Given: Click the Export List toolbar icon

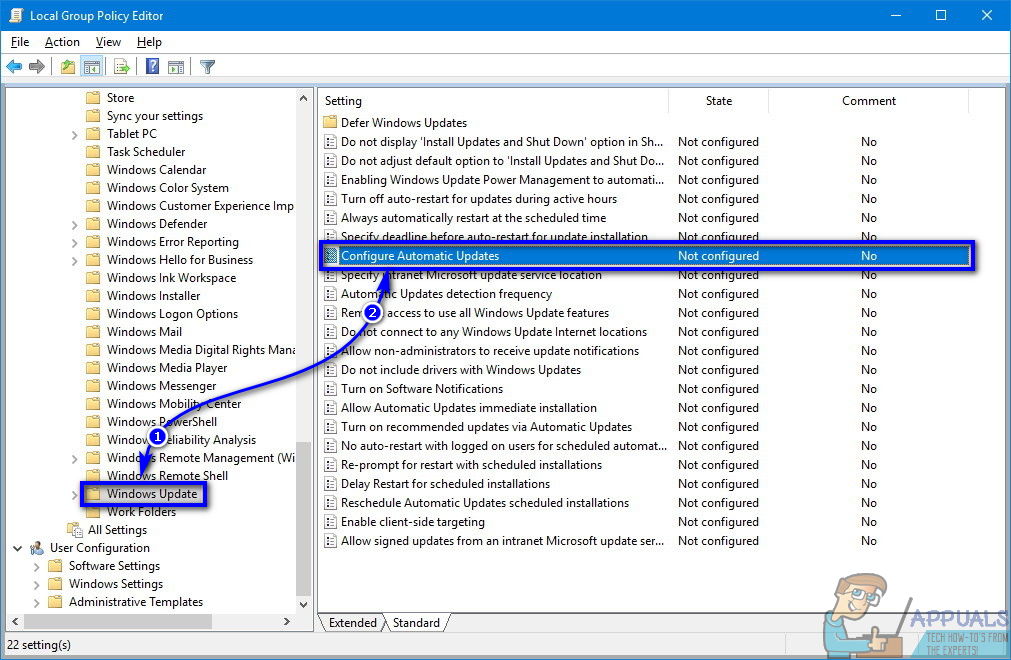Looking at the screenshot, I should [x=122, y=67].
